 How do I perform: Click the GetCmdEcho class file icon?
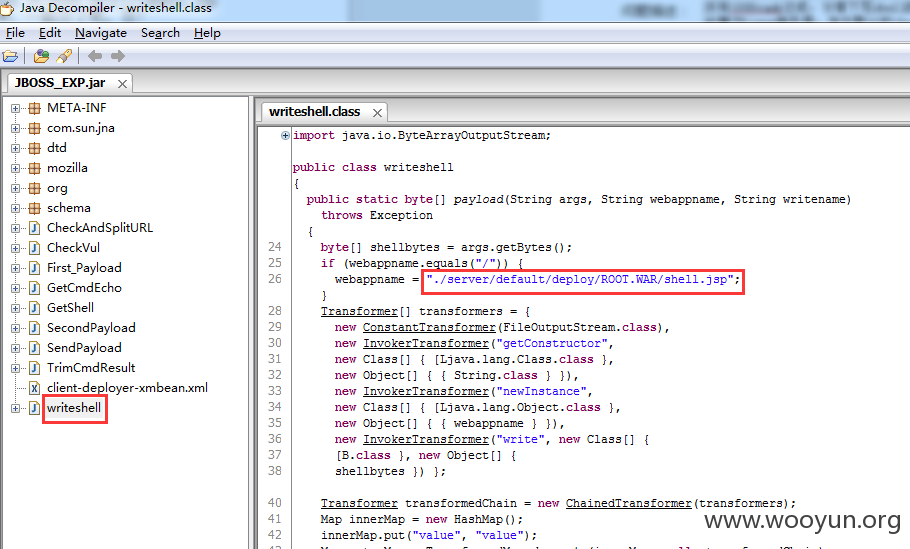tap(35, 288)
